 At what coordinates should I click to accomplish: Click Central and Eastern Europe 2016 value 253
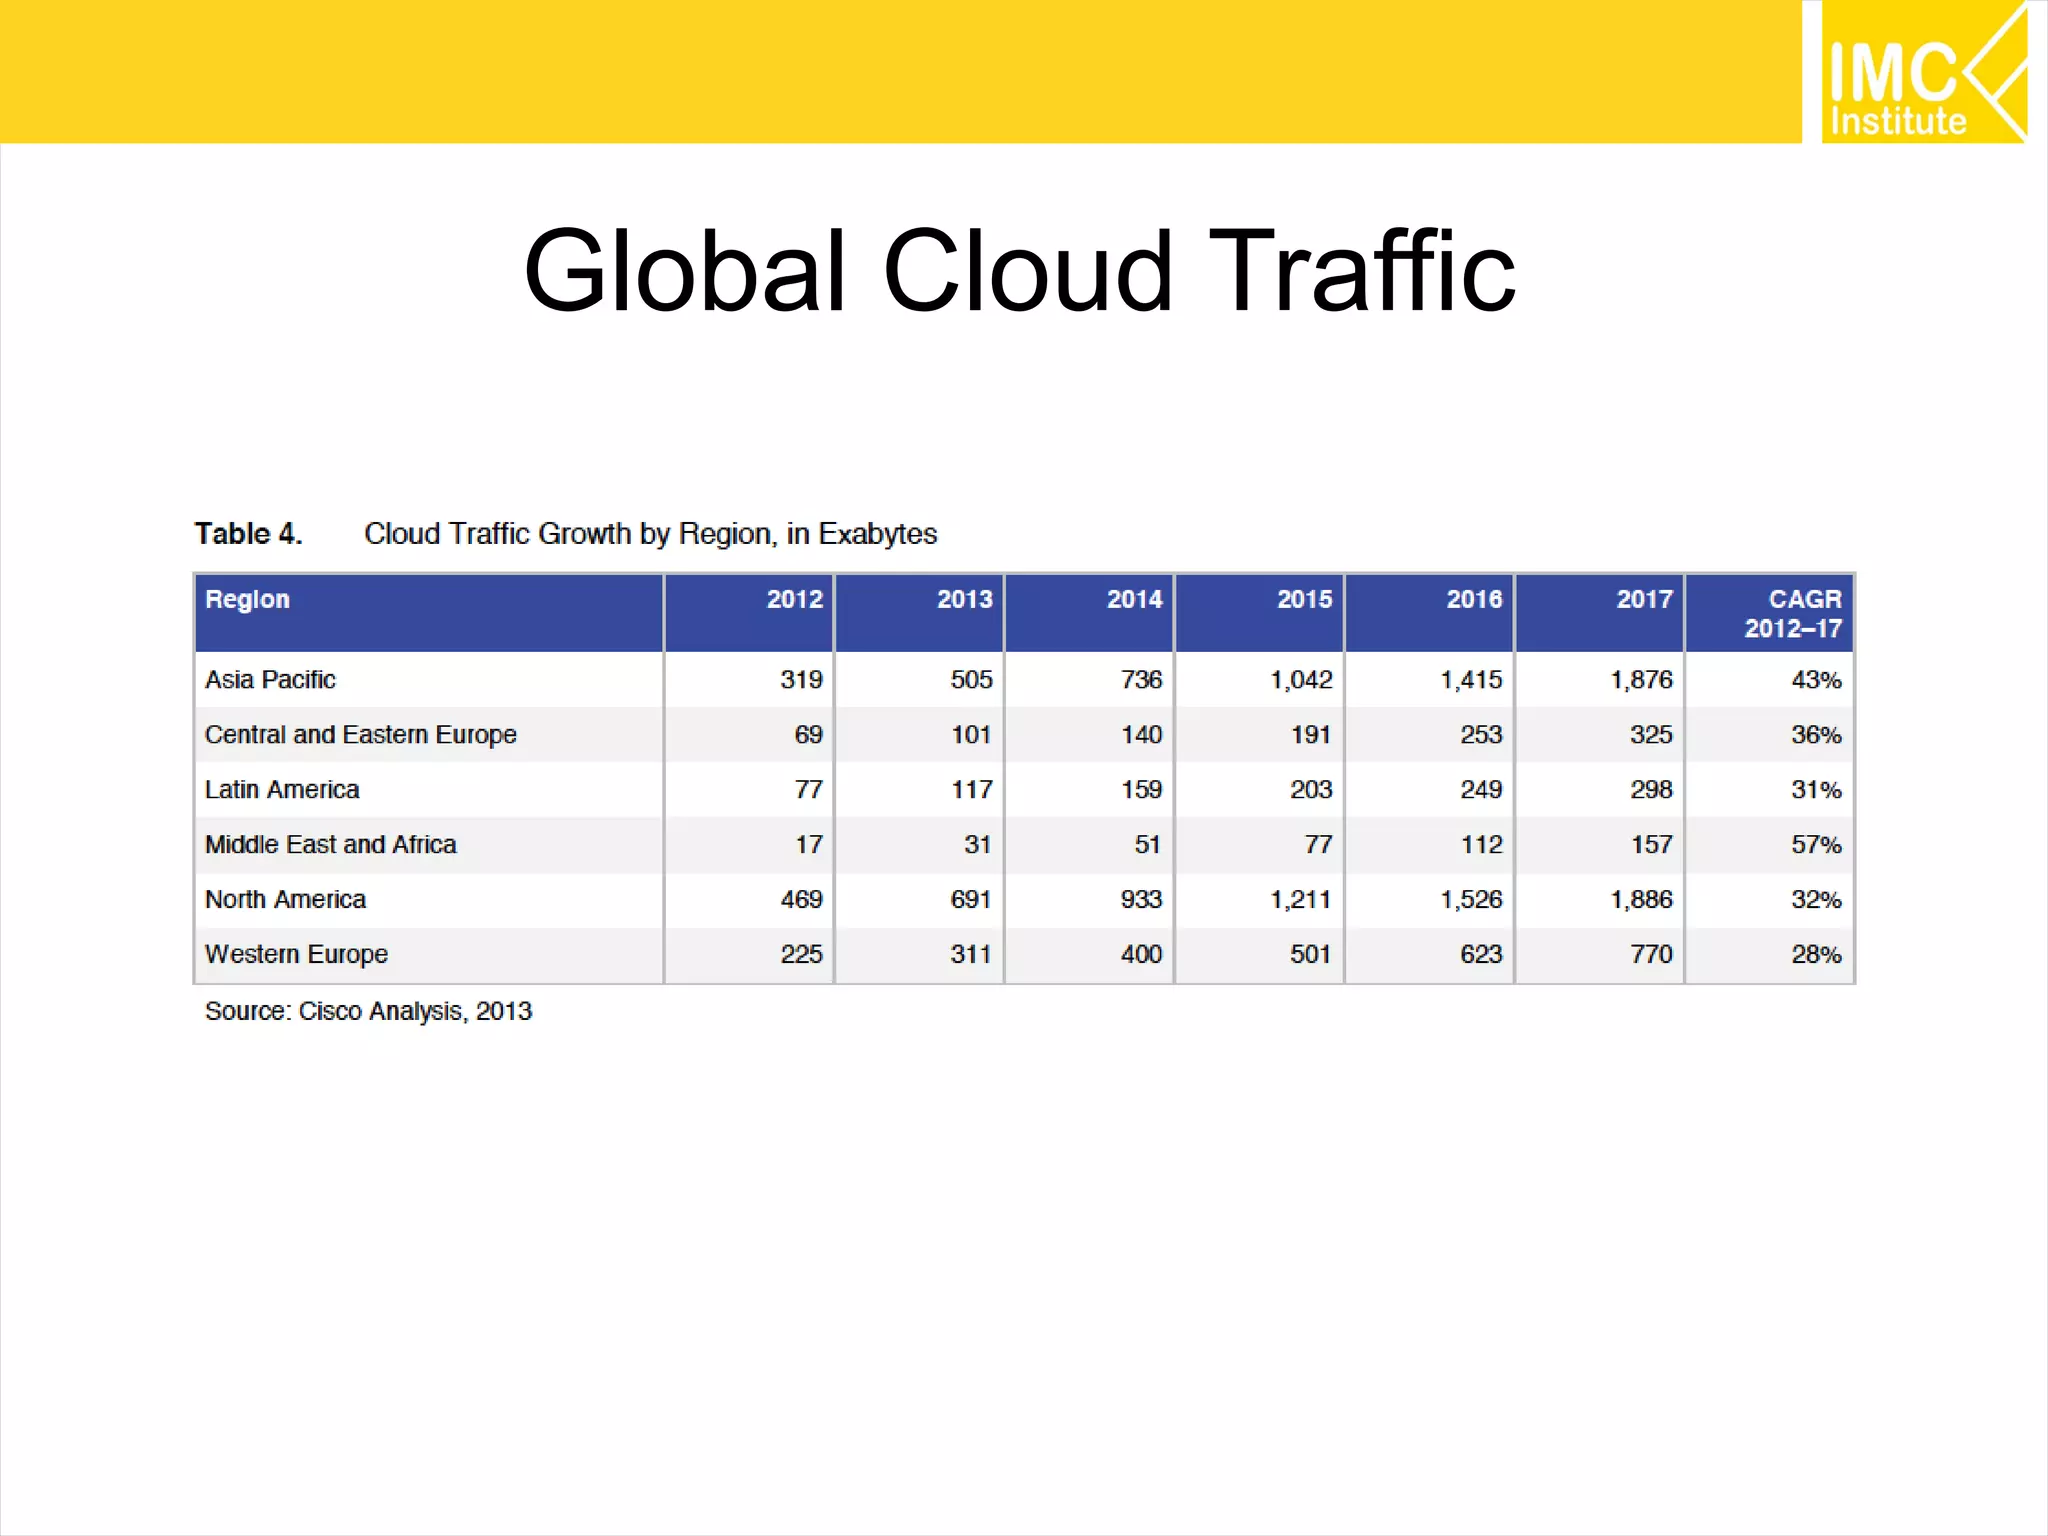[1482, 735]
